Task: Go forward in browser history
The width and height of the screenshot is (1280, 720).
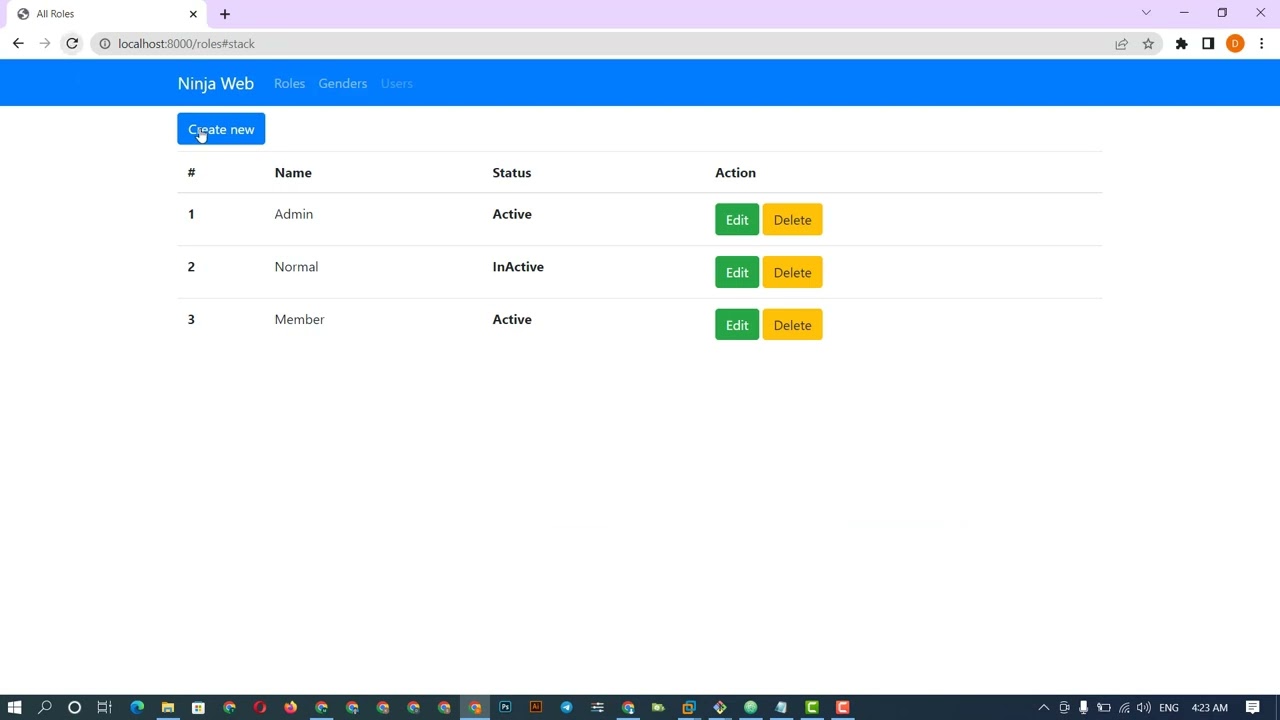Action: pos(45,44)
